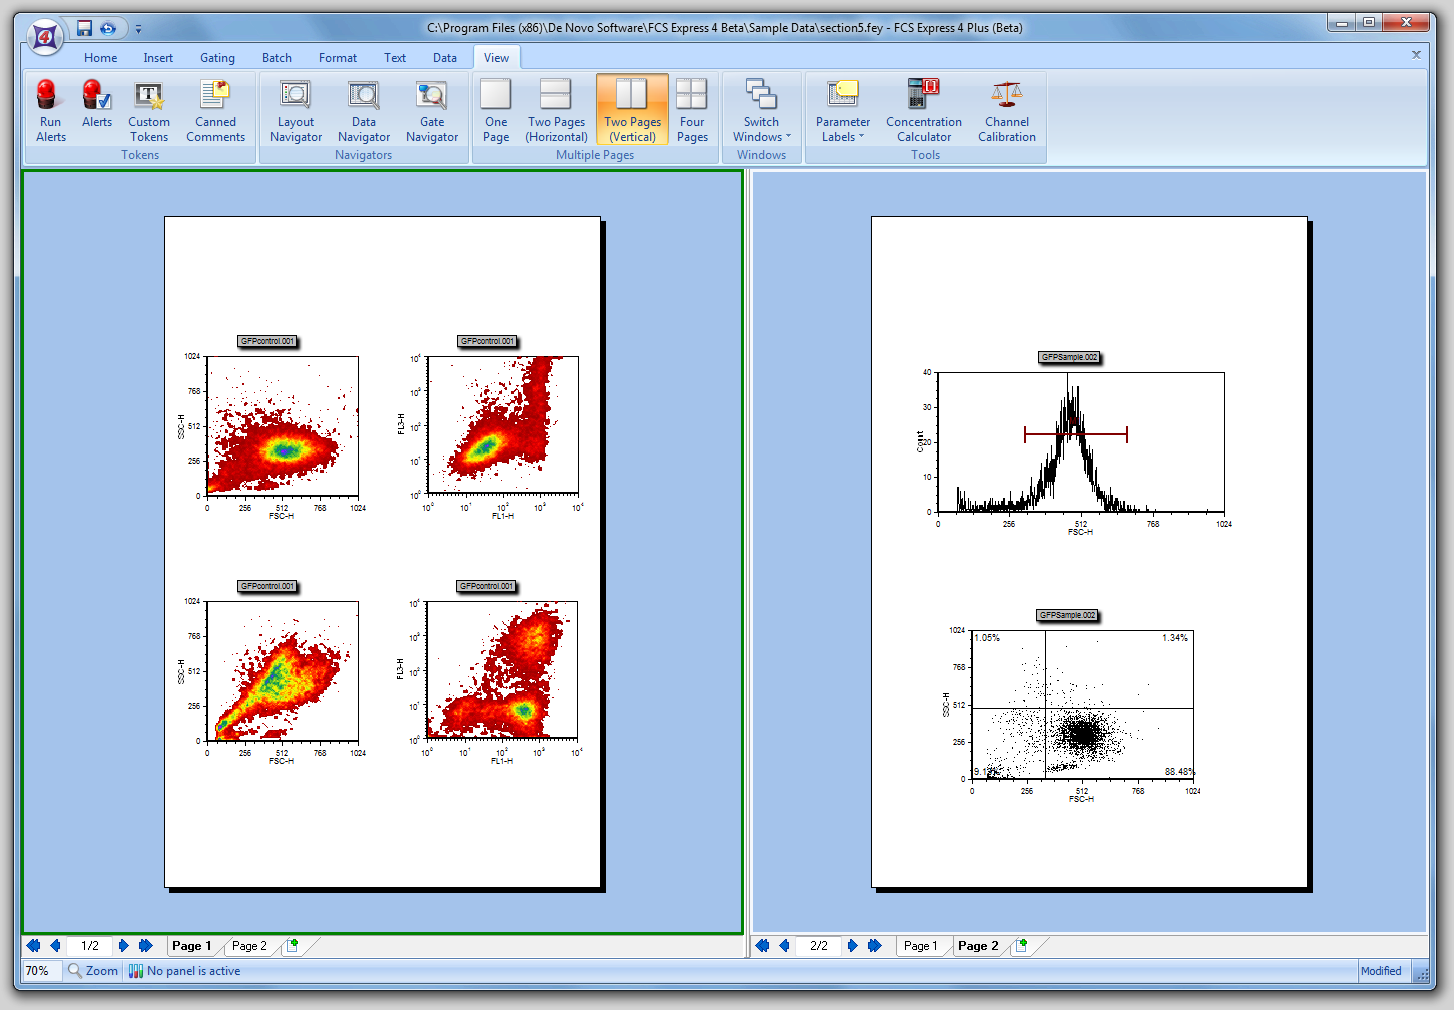Image resolution: width=1454 pixels, height=1010 pixels.
Task: Click the 88.48% quadrant statistic
Action: [1179, 771]
